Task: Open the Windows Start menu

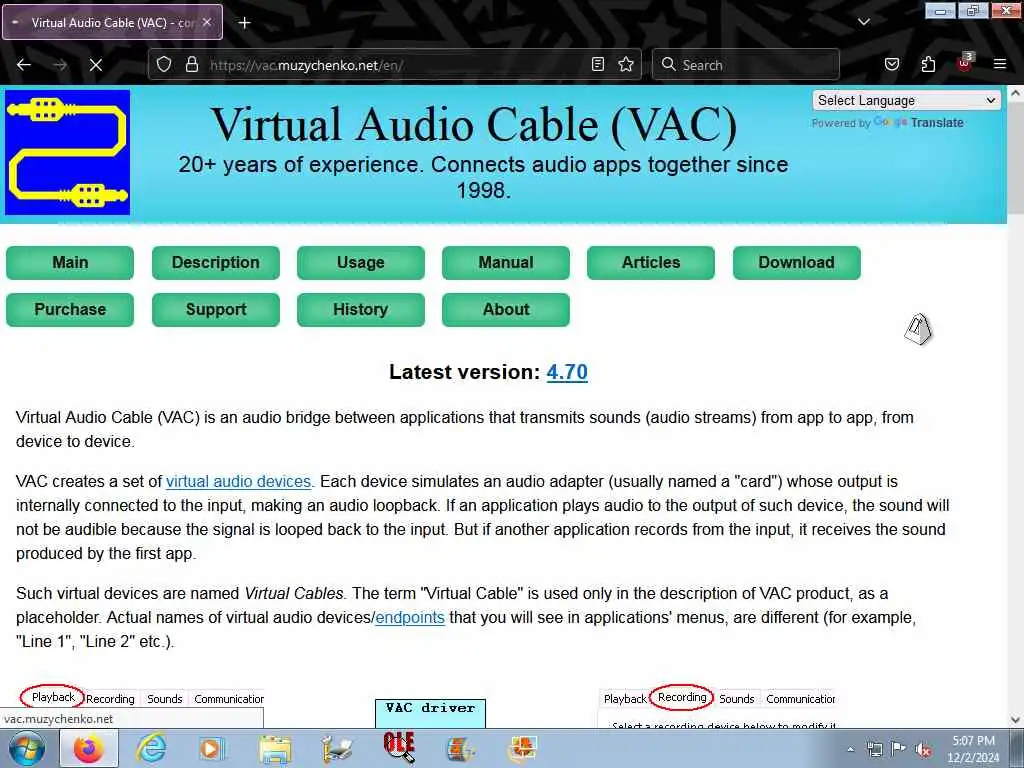Action: pos(27,748)
